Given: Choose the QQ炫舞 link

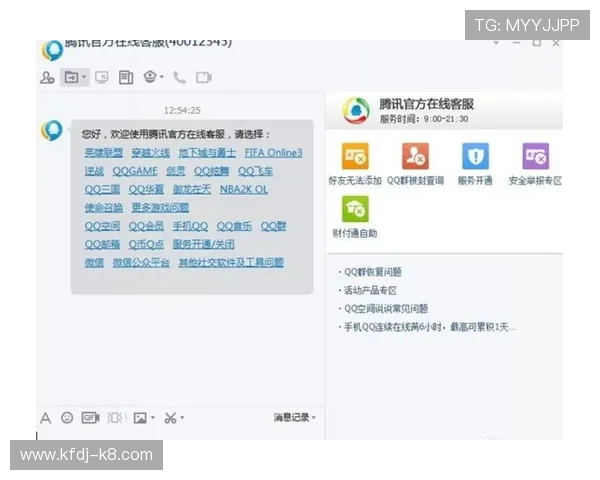Looking at the screenshot, I should (x=211, y=171).
